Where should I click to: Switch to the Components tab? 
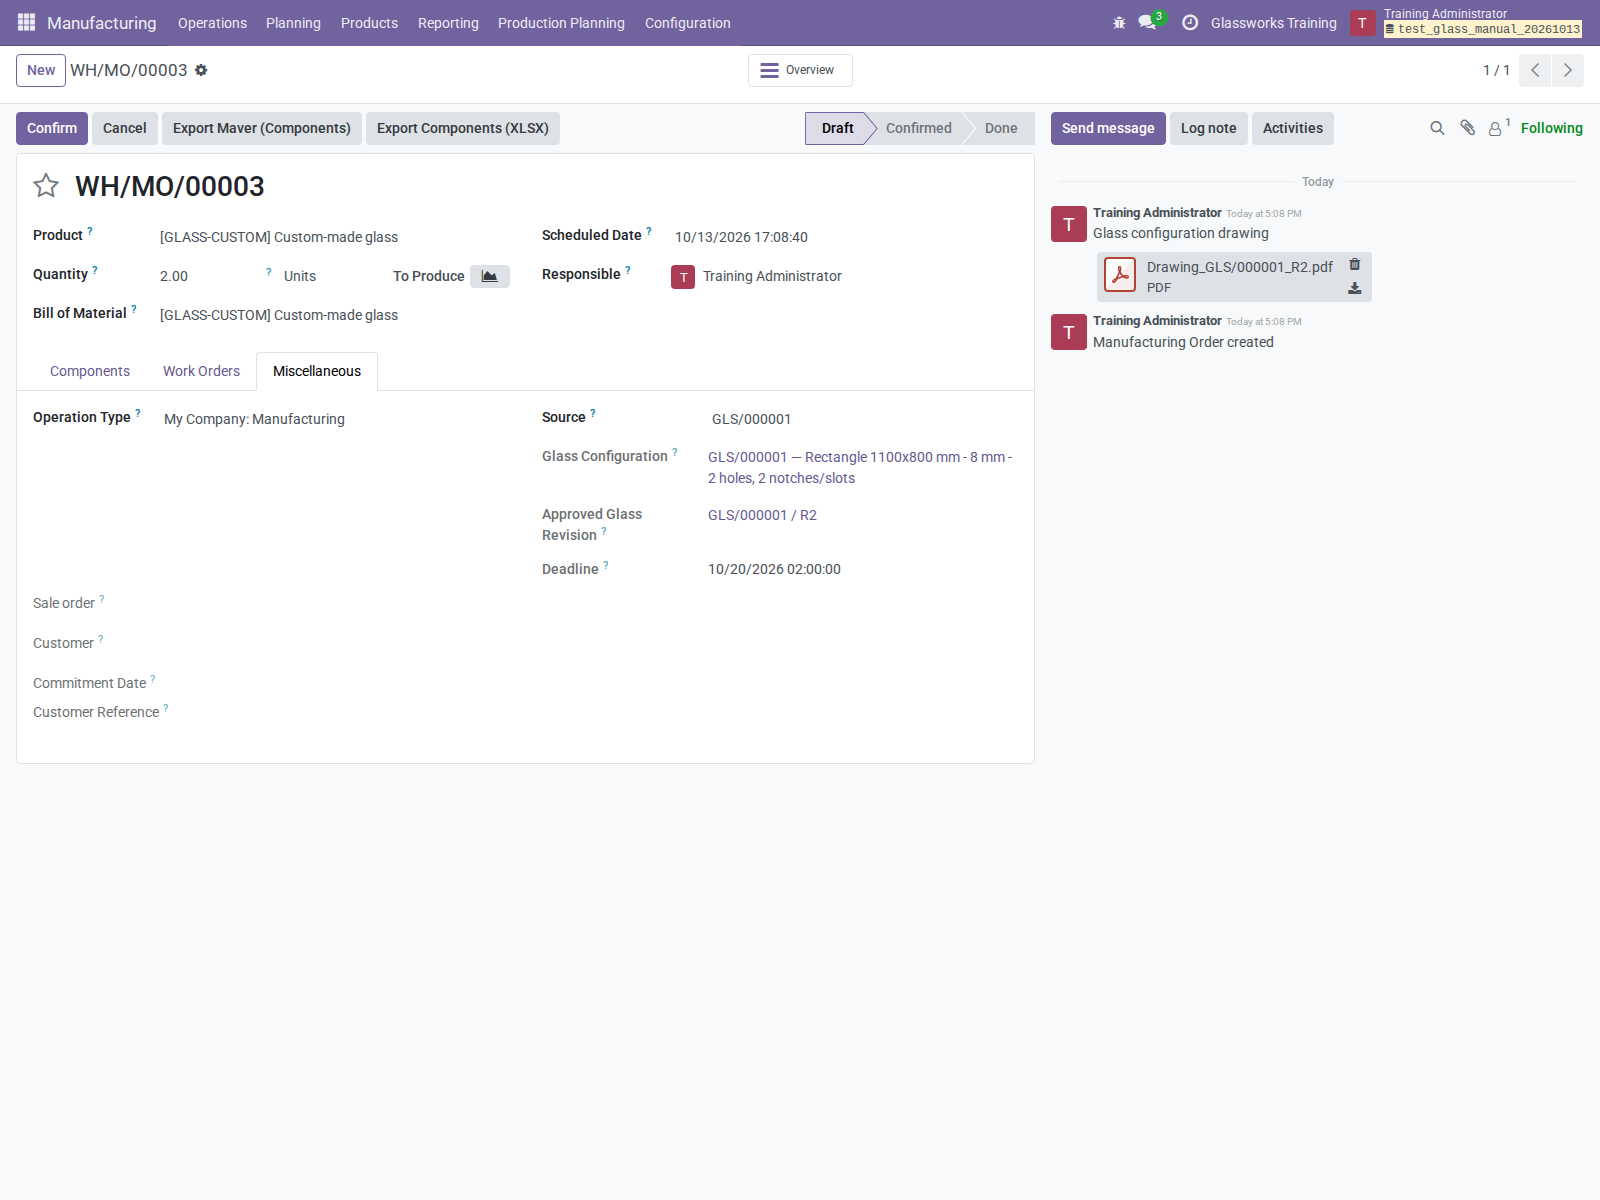(x=90, y=371)
